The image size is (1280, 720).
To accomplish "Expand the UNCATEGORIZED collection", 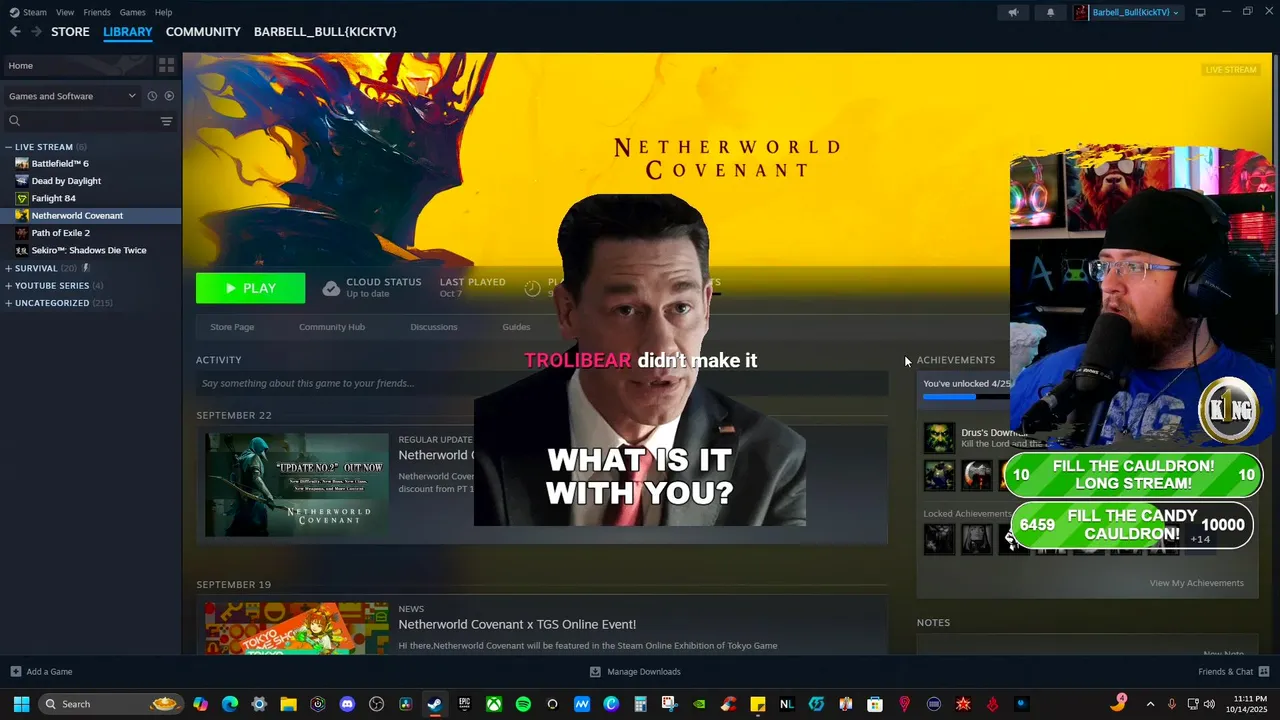I will point(8,303).
